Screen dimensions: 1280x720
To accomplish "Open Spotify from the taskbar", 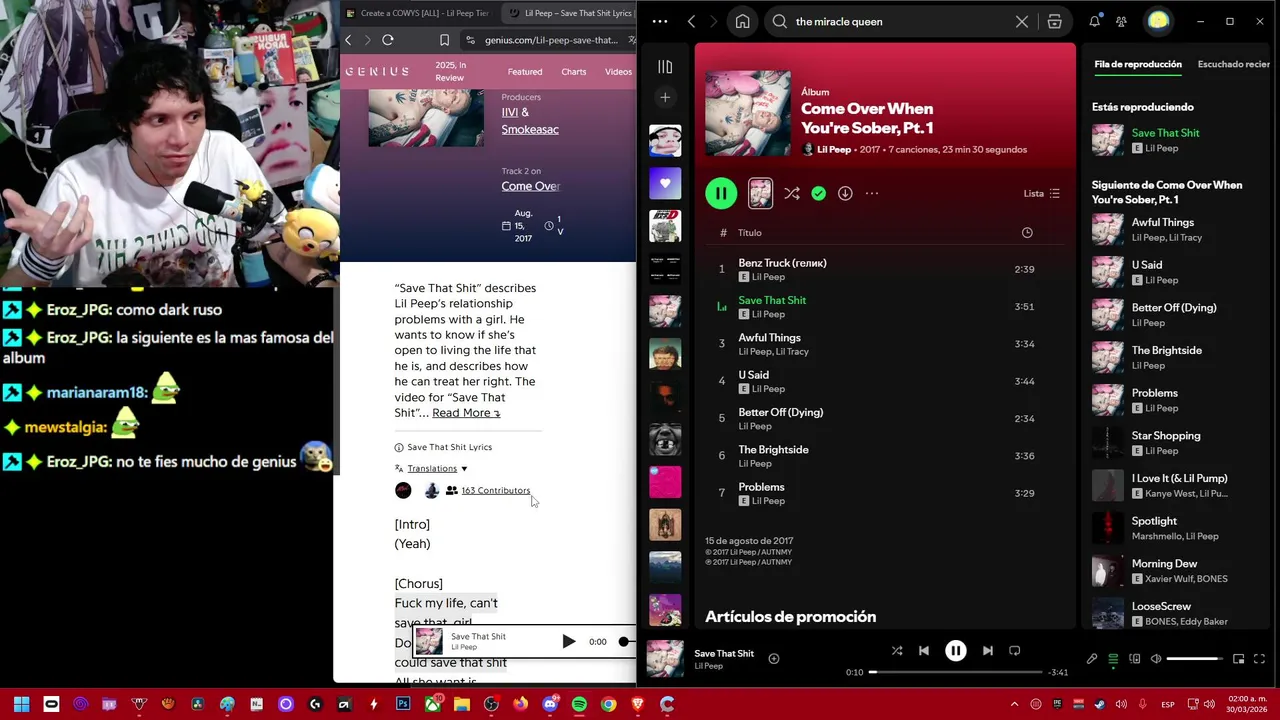I will [579, 705].
